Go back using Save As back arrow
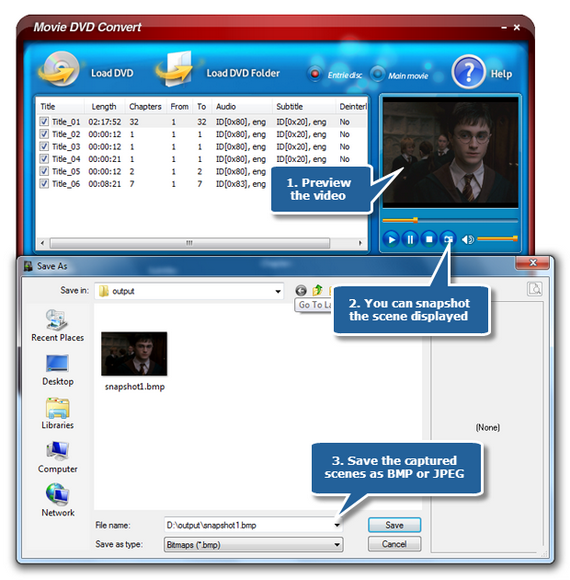This screenshot has height=580, width=570. coord(301,291)
